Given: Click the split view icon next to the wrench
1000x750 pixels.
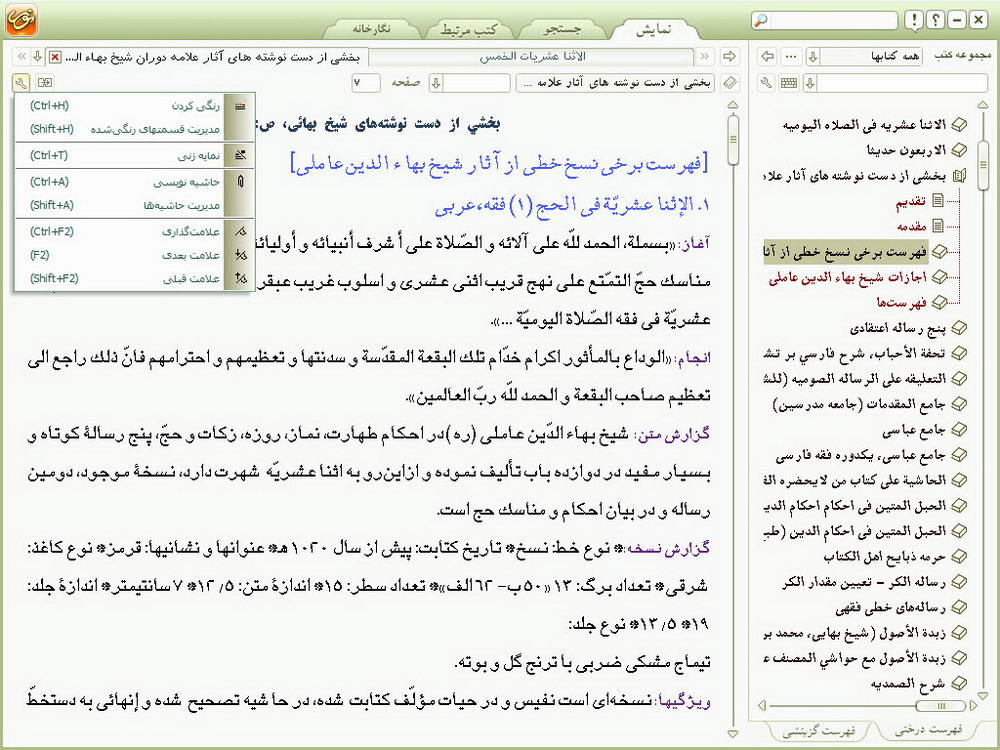Looking at the screenshot, I should pyautogui.click(x=45, y=82).
